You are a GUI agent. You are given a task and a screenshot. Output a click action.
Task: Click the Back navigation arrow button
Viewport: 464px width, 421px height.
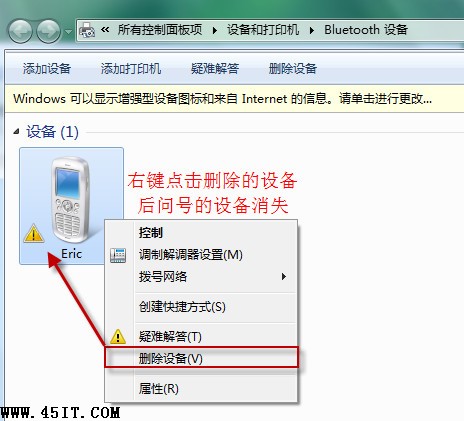pyautogui.click(x=21, y=32)
